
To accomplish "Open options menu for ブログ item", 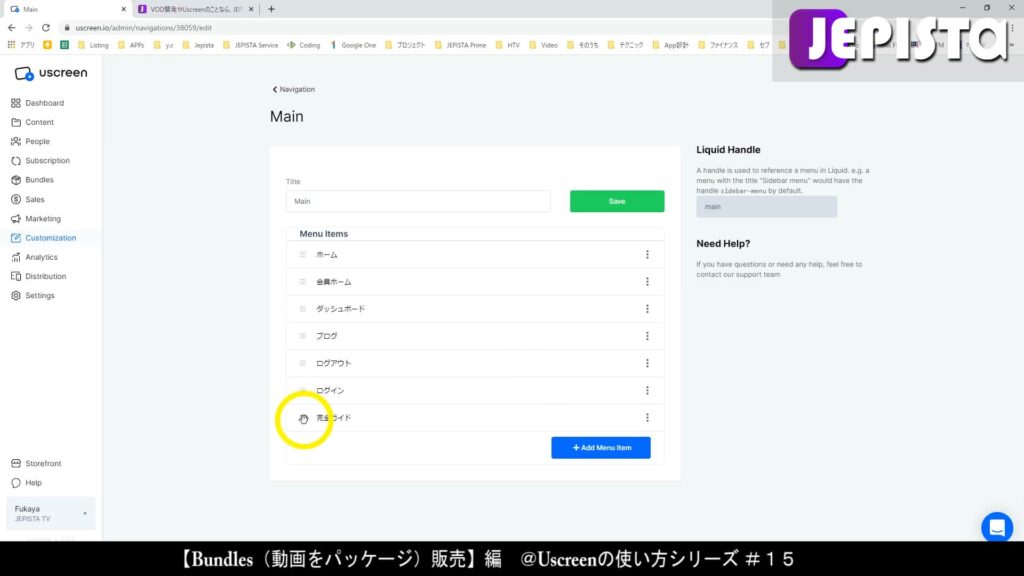I will (647, 336).
